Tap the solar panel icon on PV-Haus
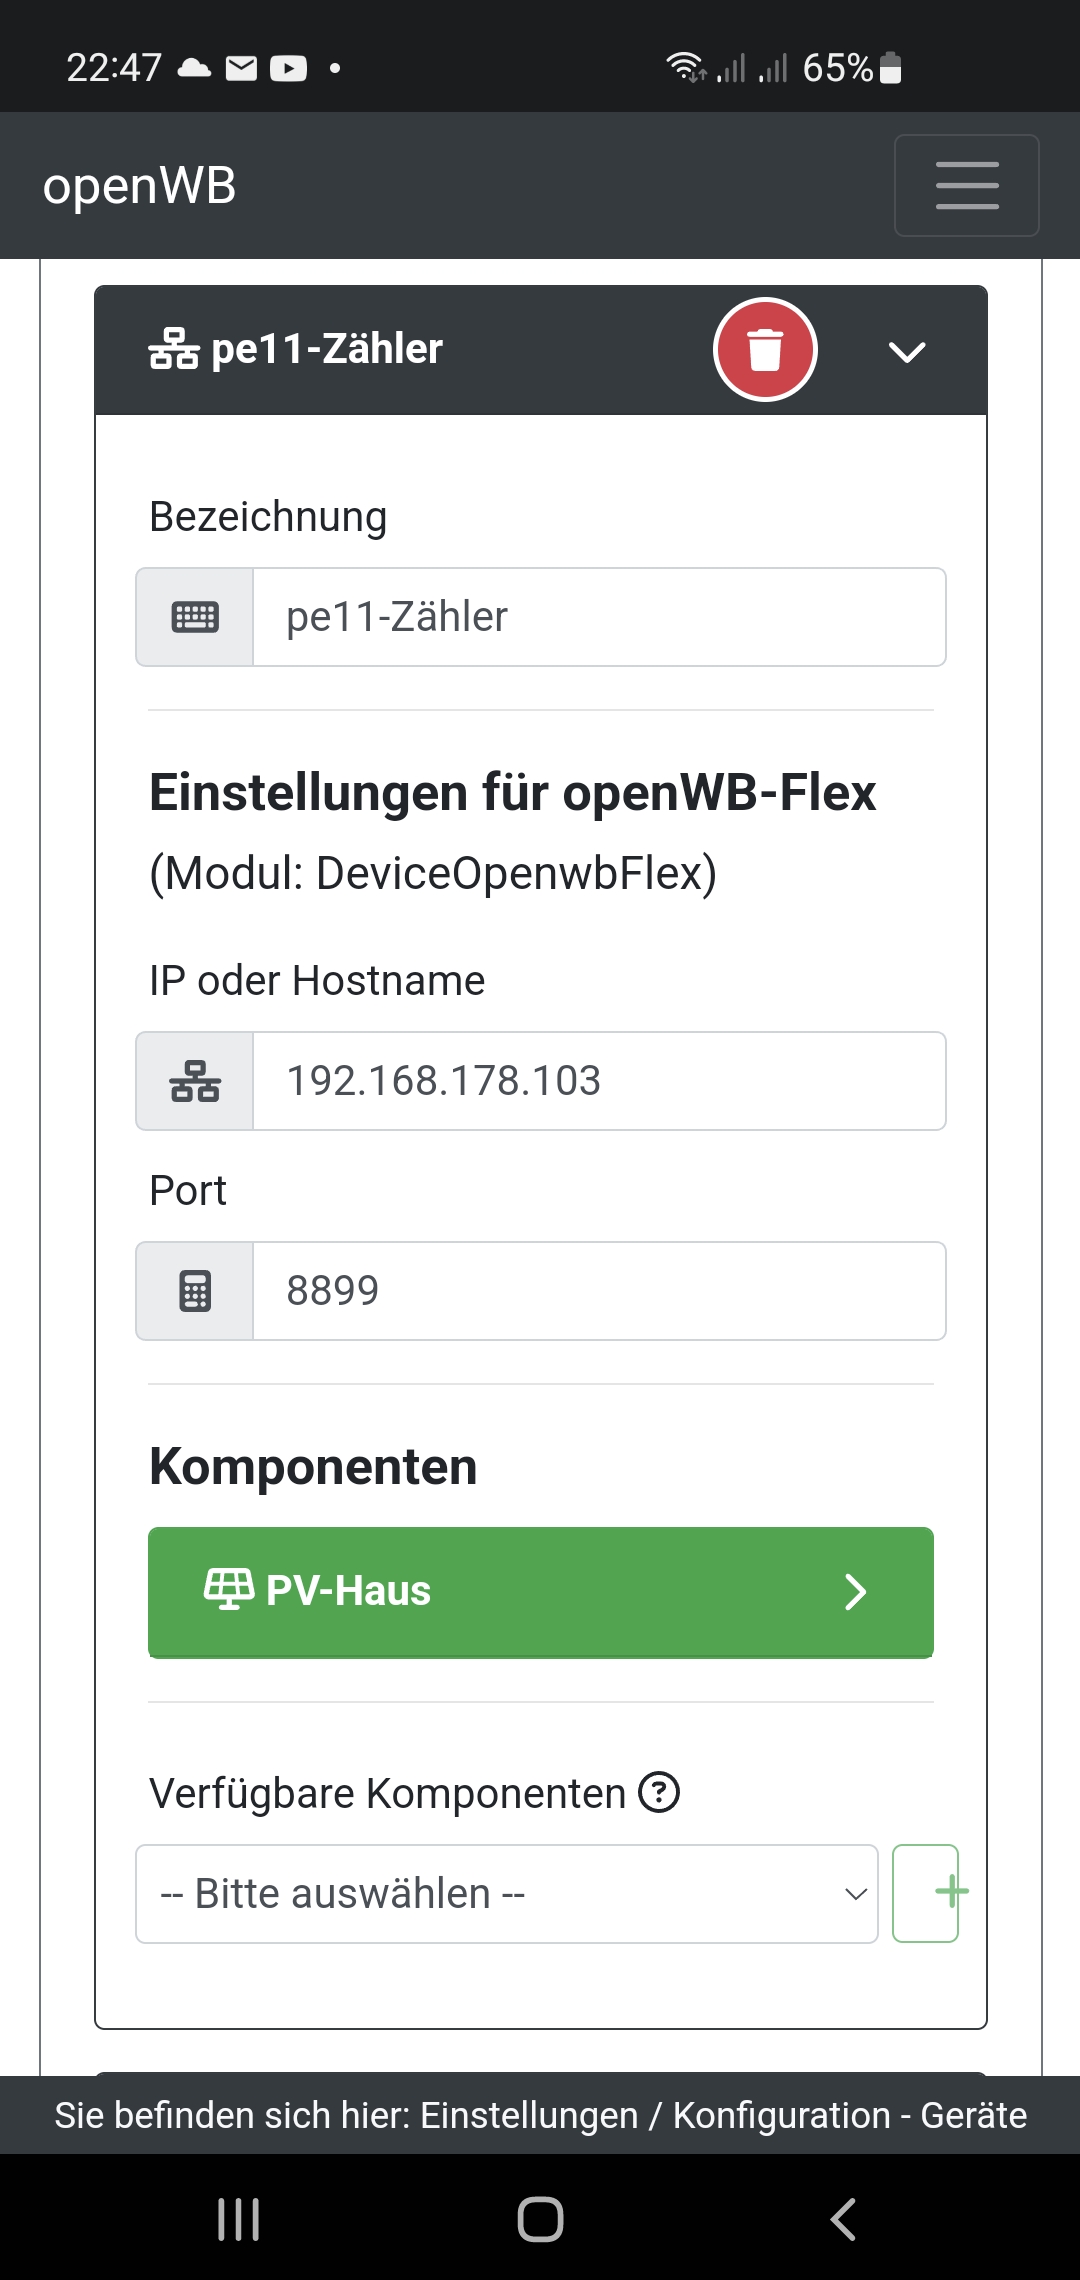This screenshot has height=2280, width=1080. coord(229,1589)
